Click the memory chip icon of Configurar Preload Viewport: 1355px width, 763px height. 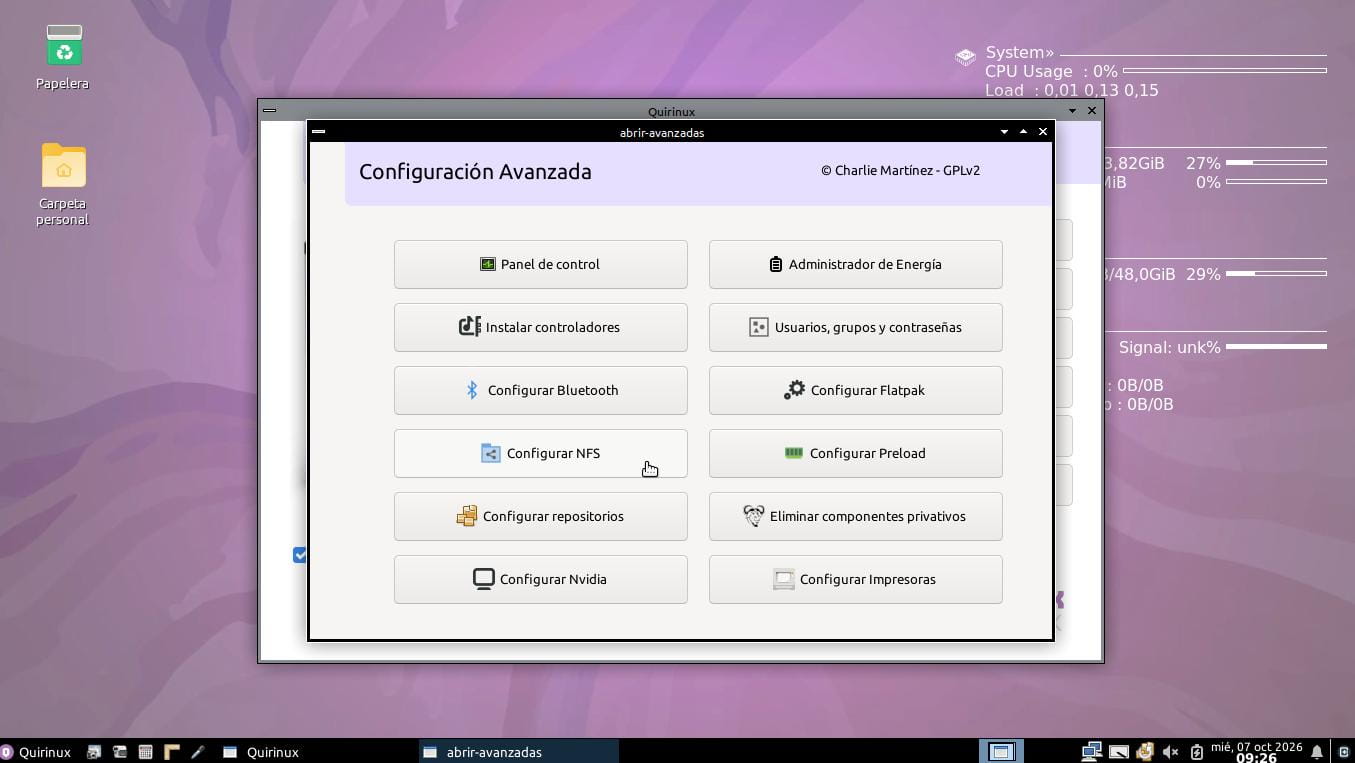794,453
